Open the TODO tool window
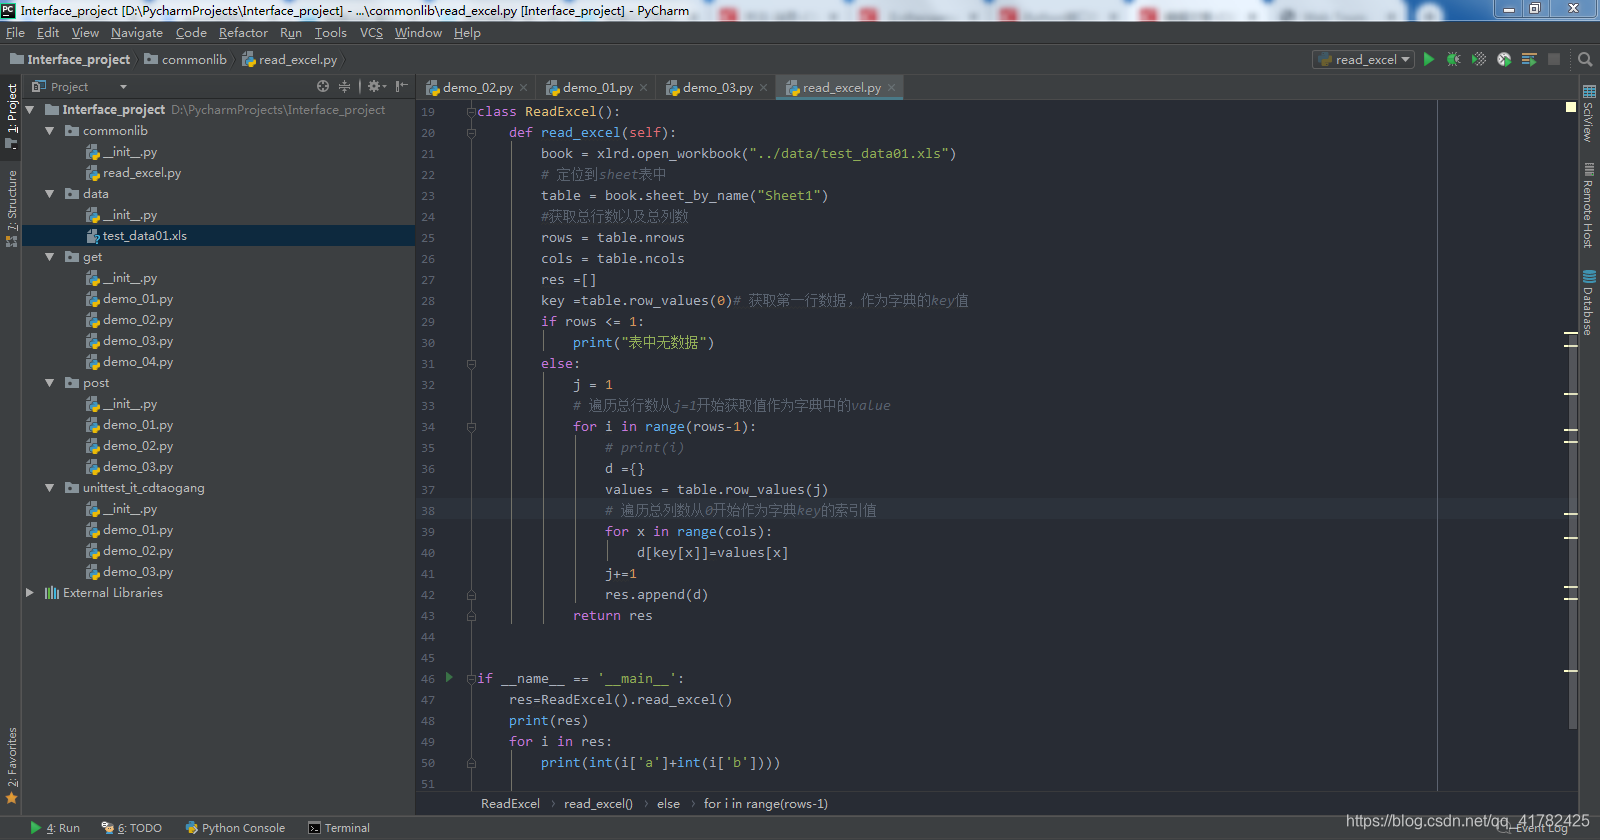 click(x=132, y=828)
